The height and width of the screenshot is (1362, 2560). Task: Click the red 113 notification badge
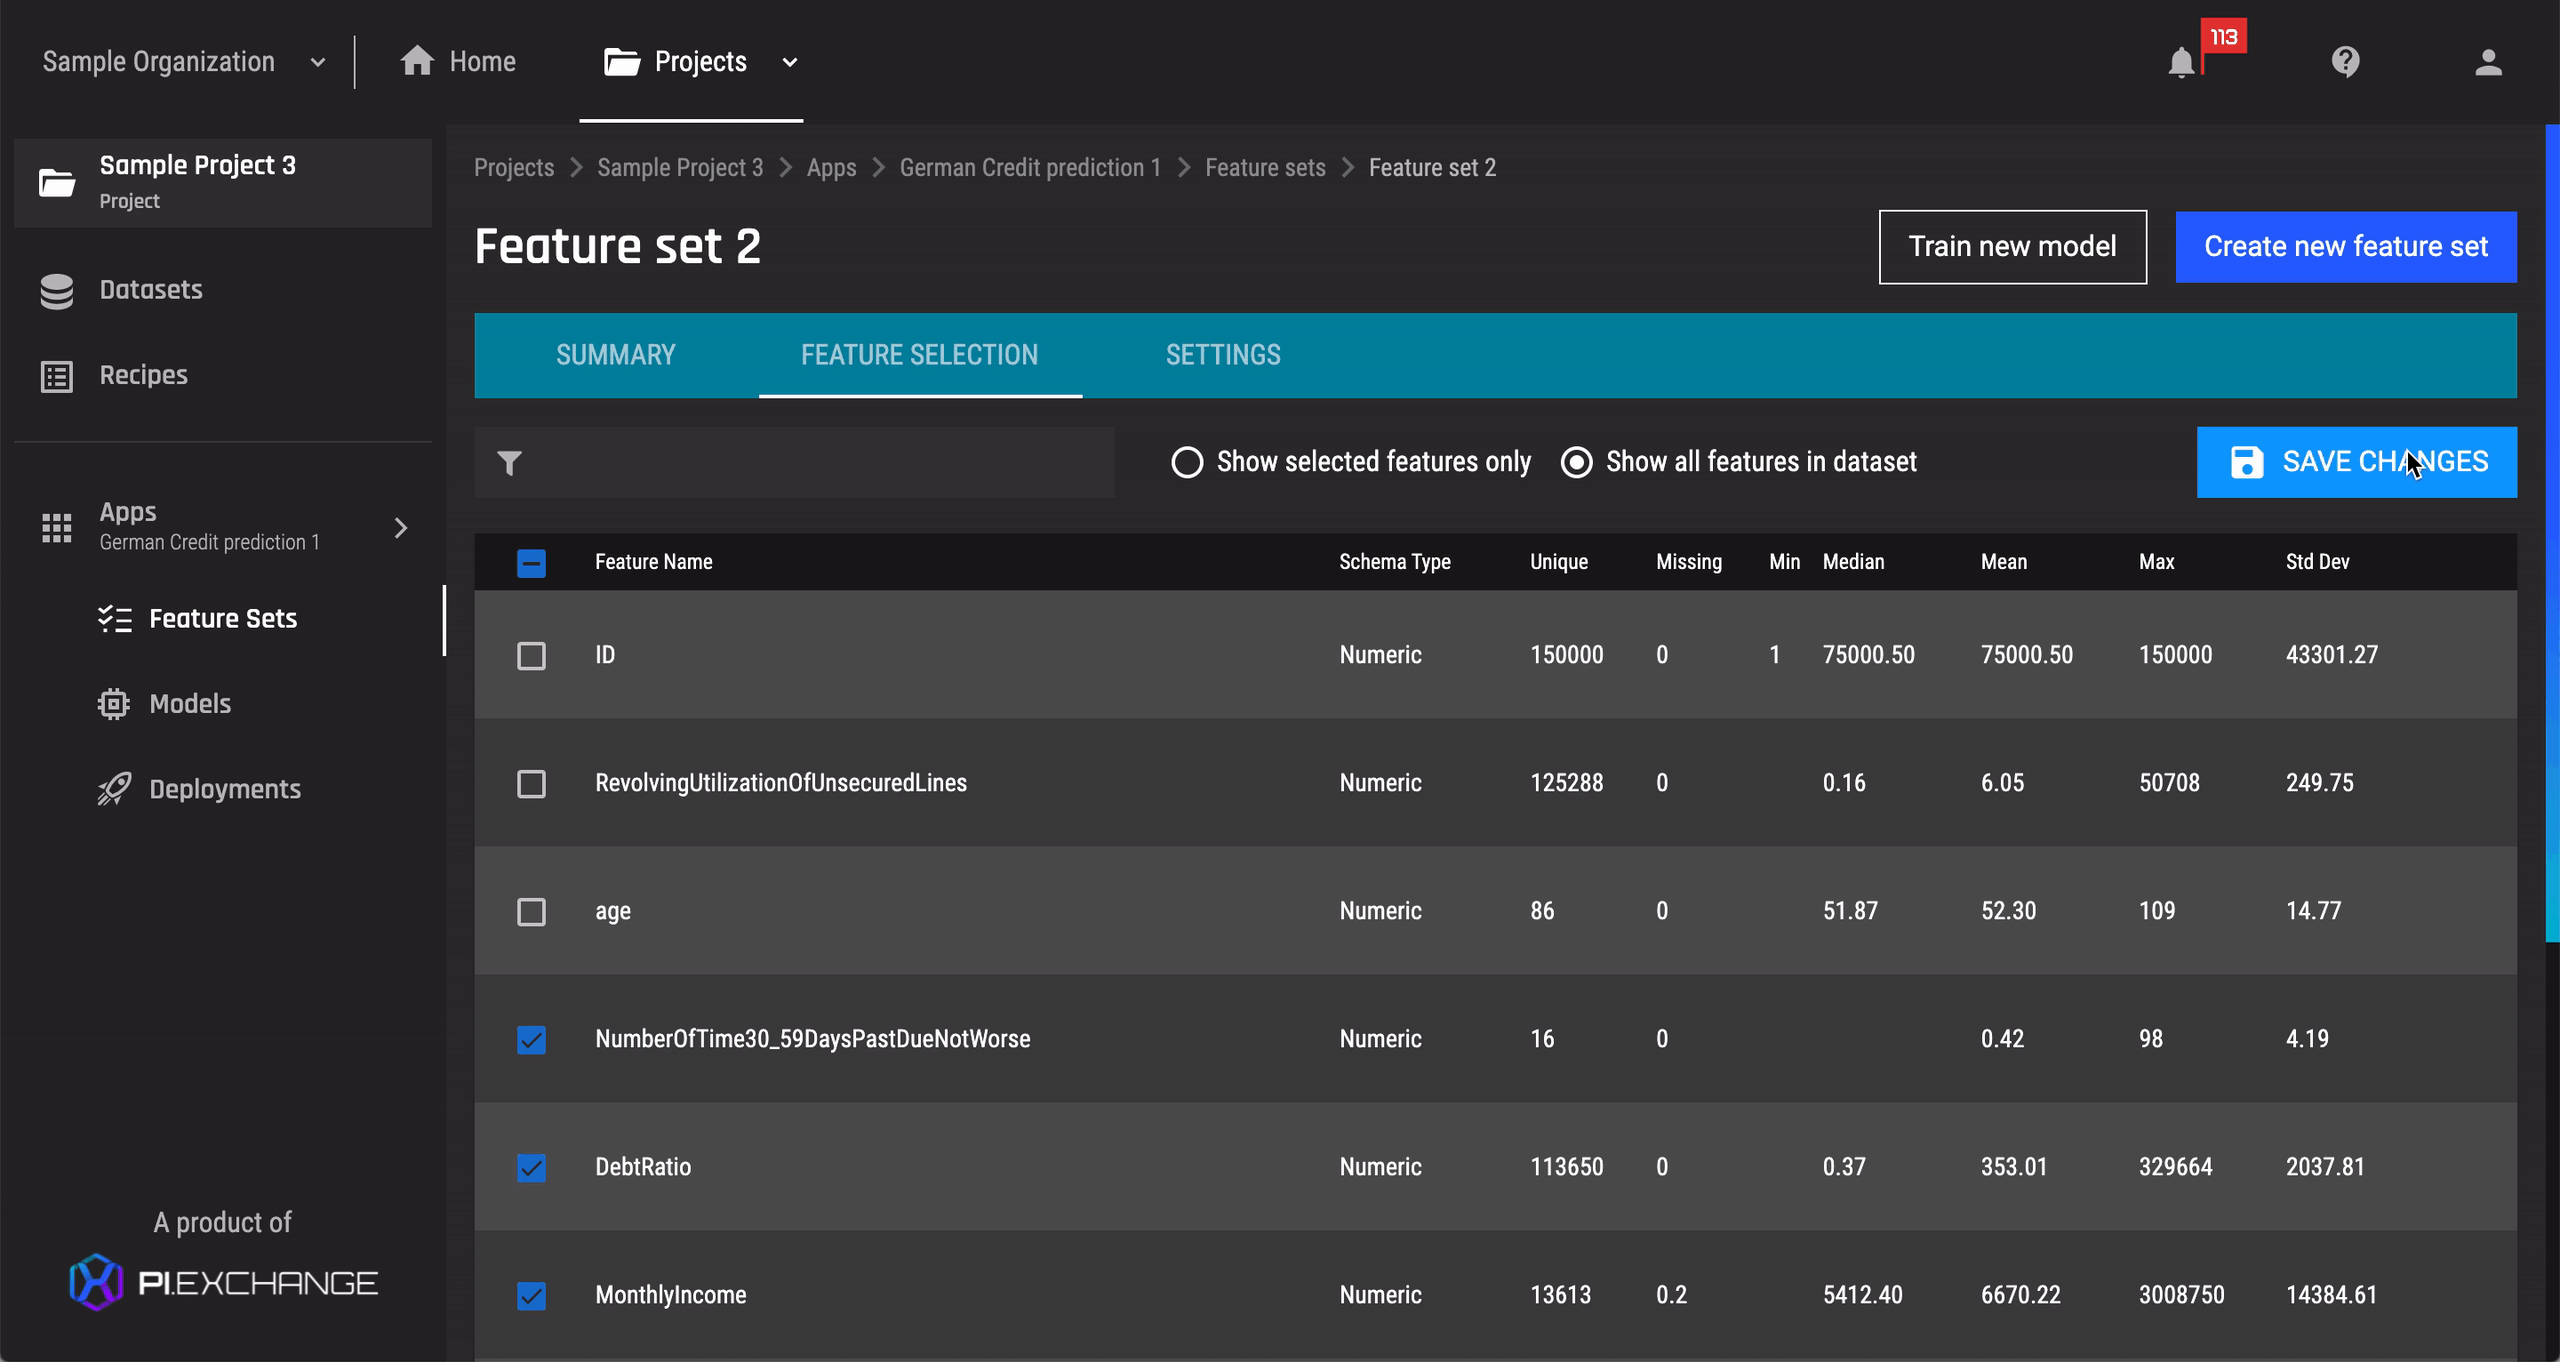click(x=2224, y=37)
